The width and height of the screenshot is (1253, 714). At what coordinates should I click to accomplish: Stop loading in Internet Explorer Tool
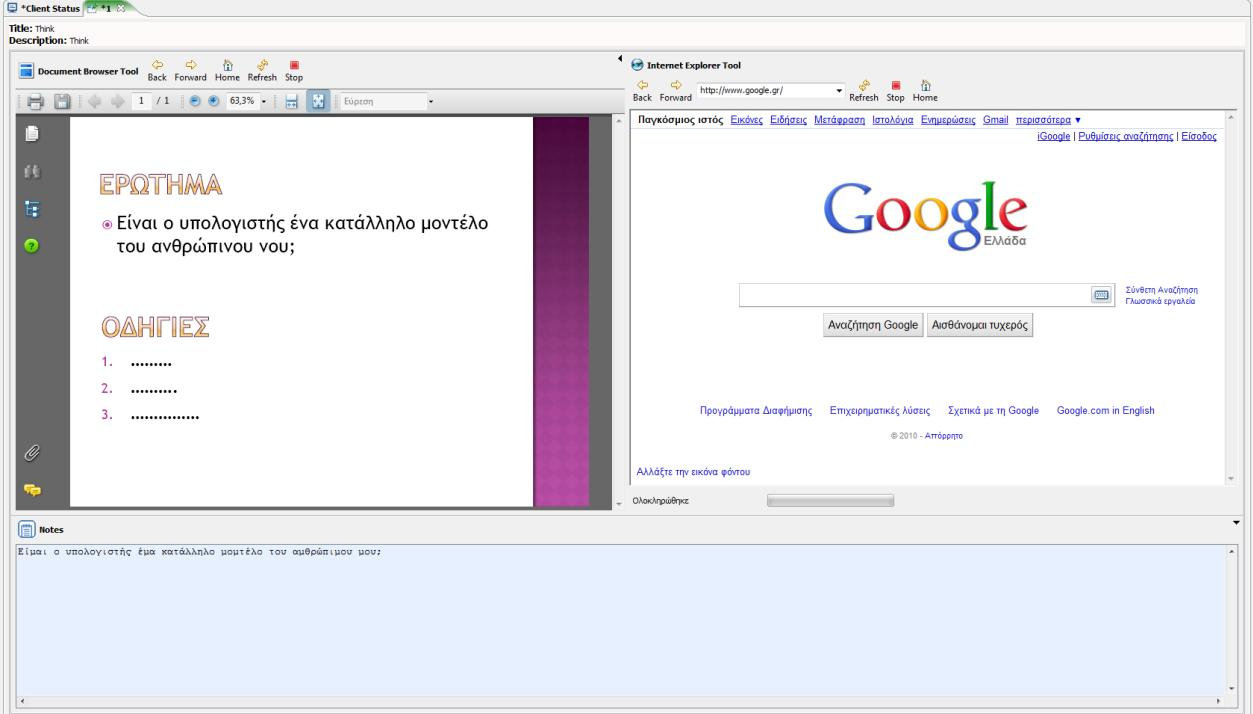[x=895, y=92]
